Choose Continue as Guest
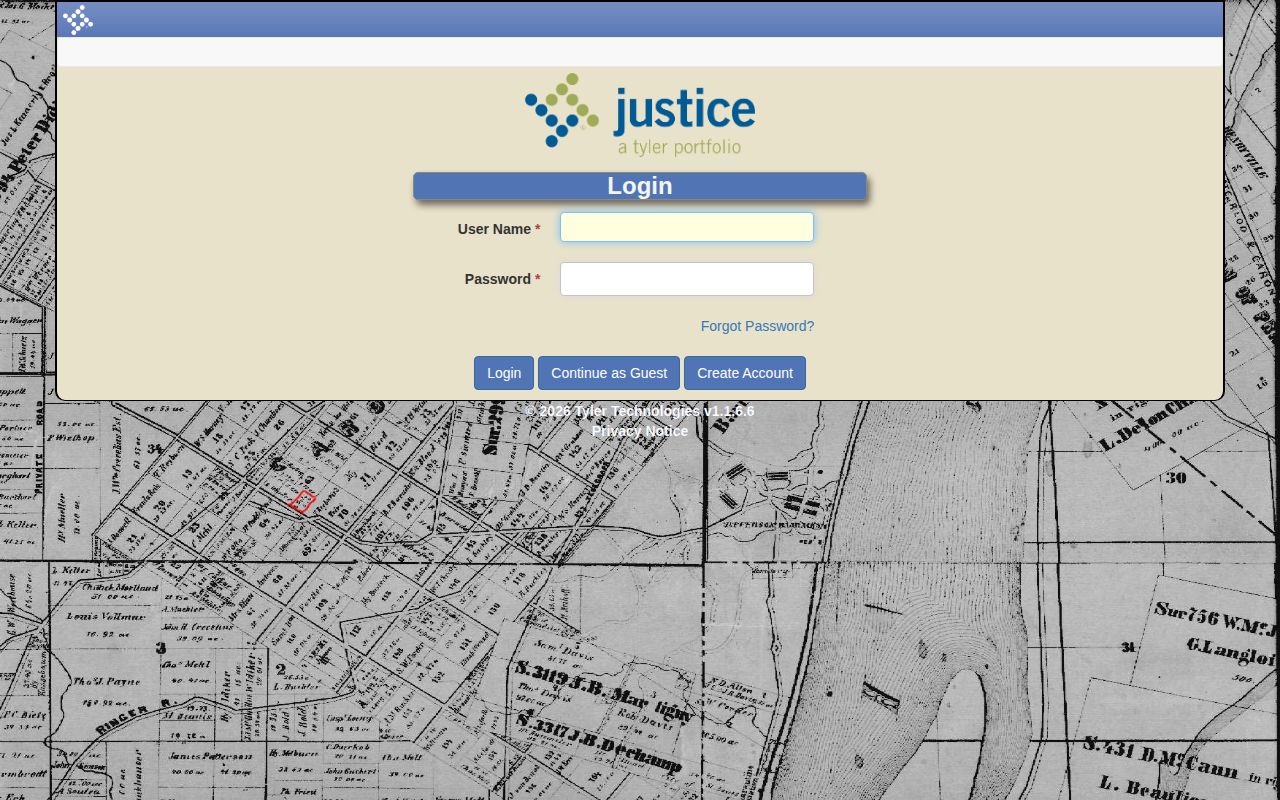 pyautogui.click(x=609, y=373)
